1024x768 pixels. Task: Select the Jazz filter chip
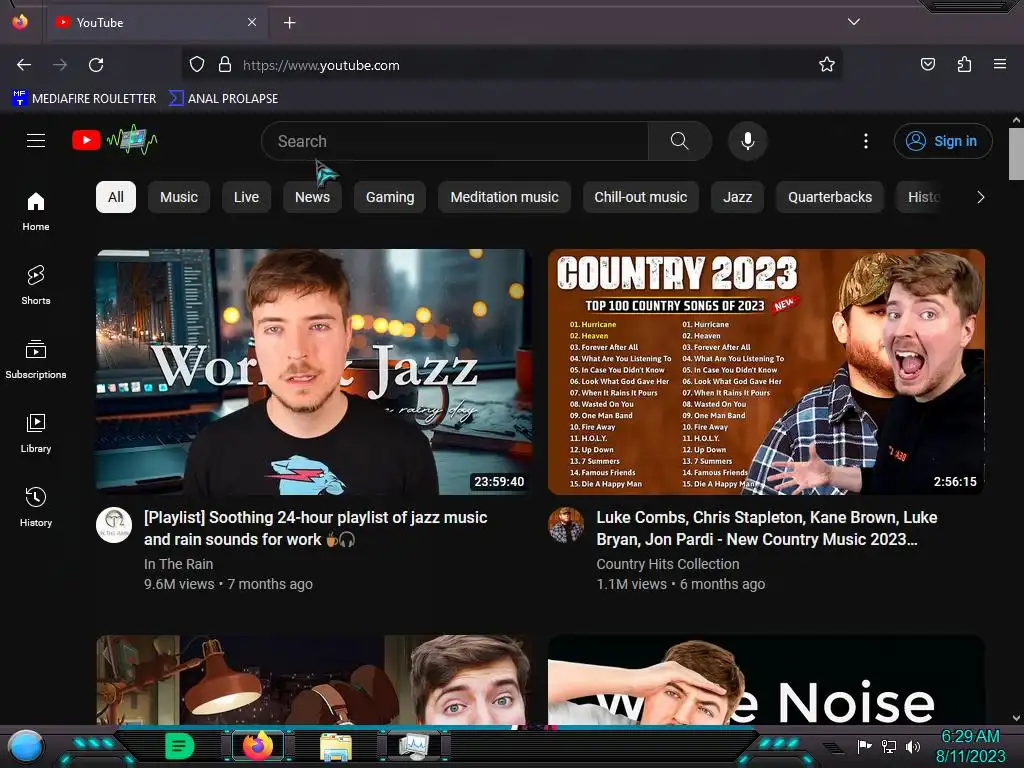point(737,197)
